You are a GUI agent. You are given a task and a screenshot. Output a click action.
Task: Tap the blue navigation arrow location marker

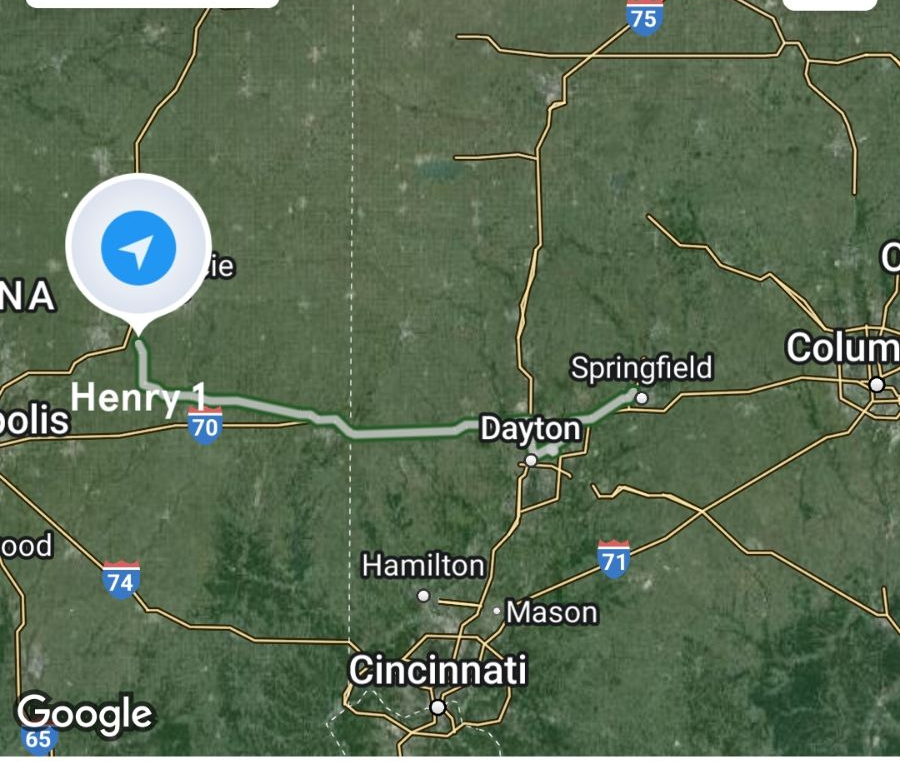(x=138, y=247)
